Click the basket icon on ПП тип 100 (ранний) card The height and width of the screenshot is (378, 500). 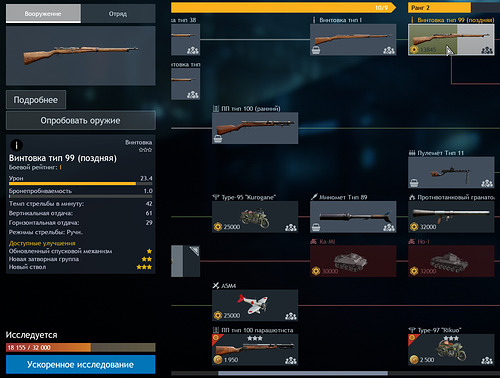coord(218,139)
